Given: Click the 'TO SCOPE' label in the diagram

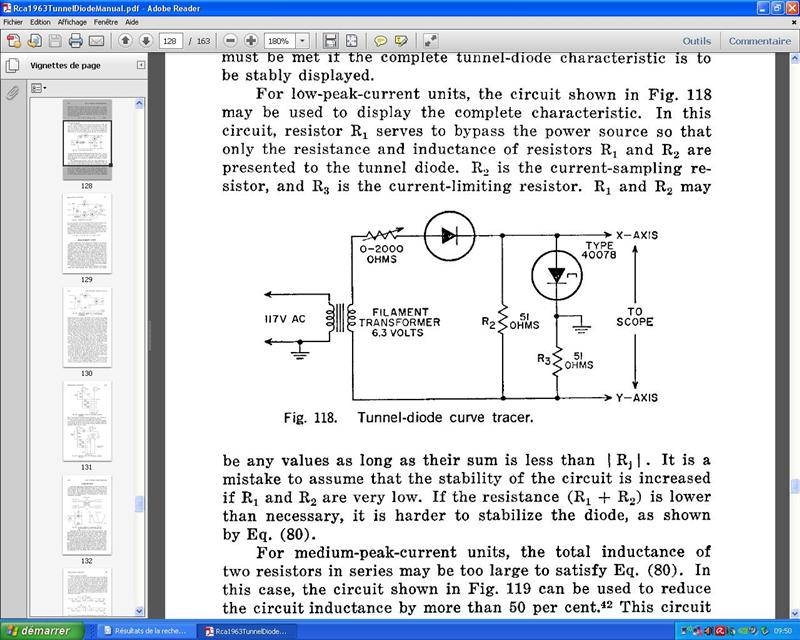Looking at the screenshot, I should click(x=635, y=316).
